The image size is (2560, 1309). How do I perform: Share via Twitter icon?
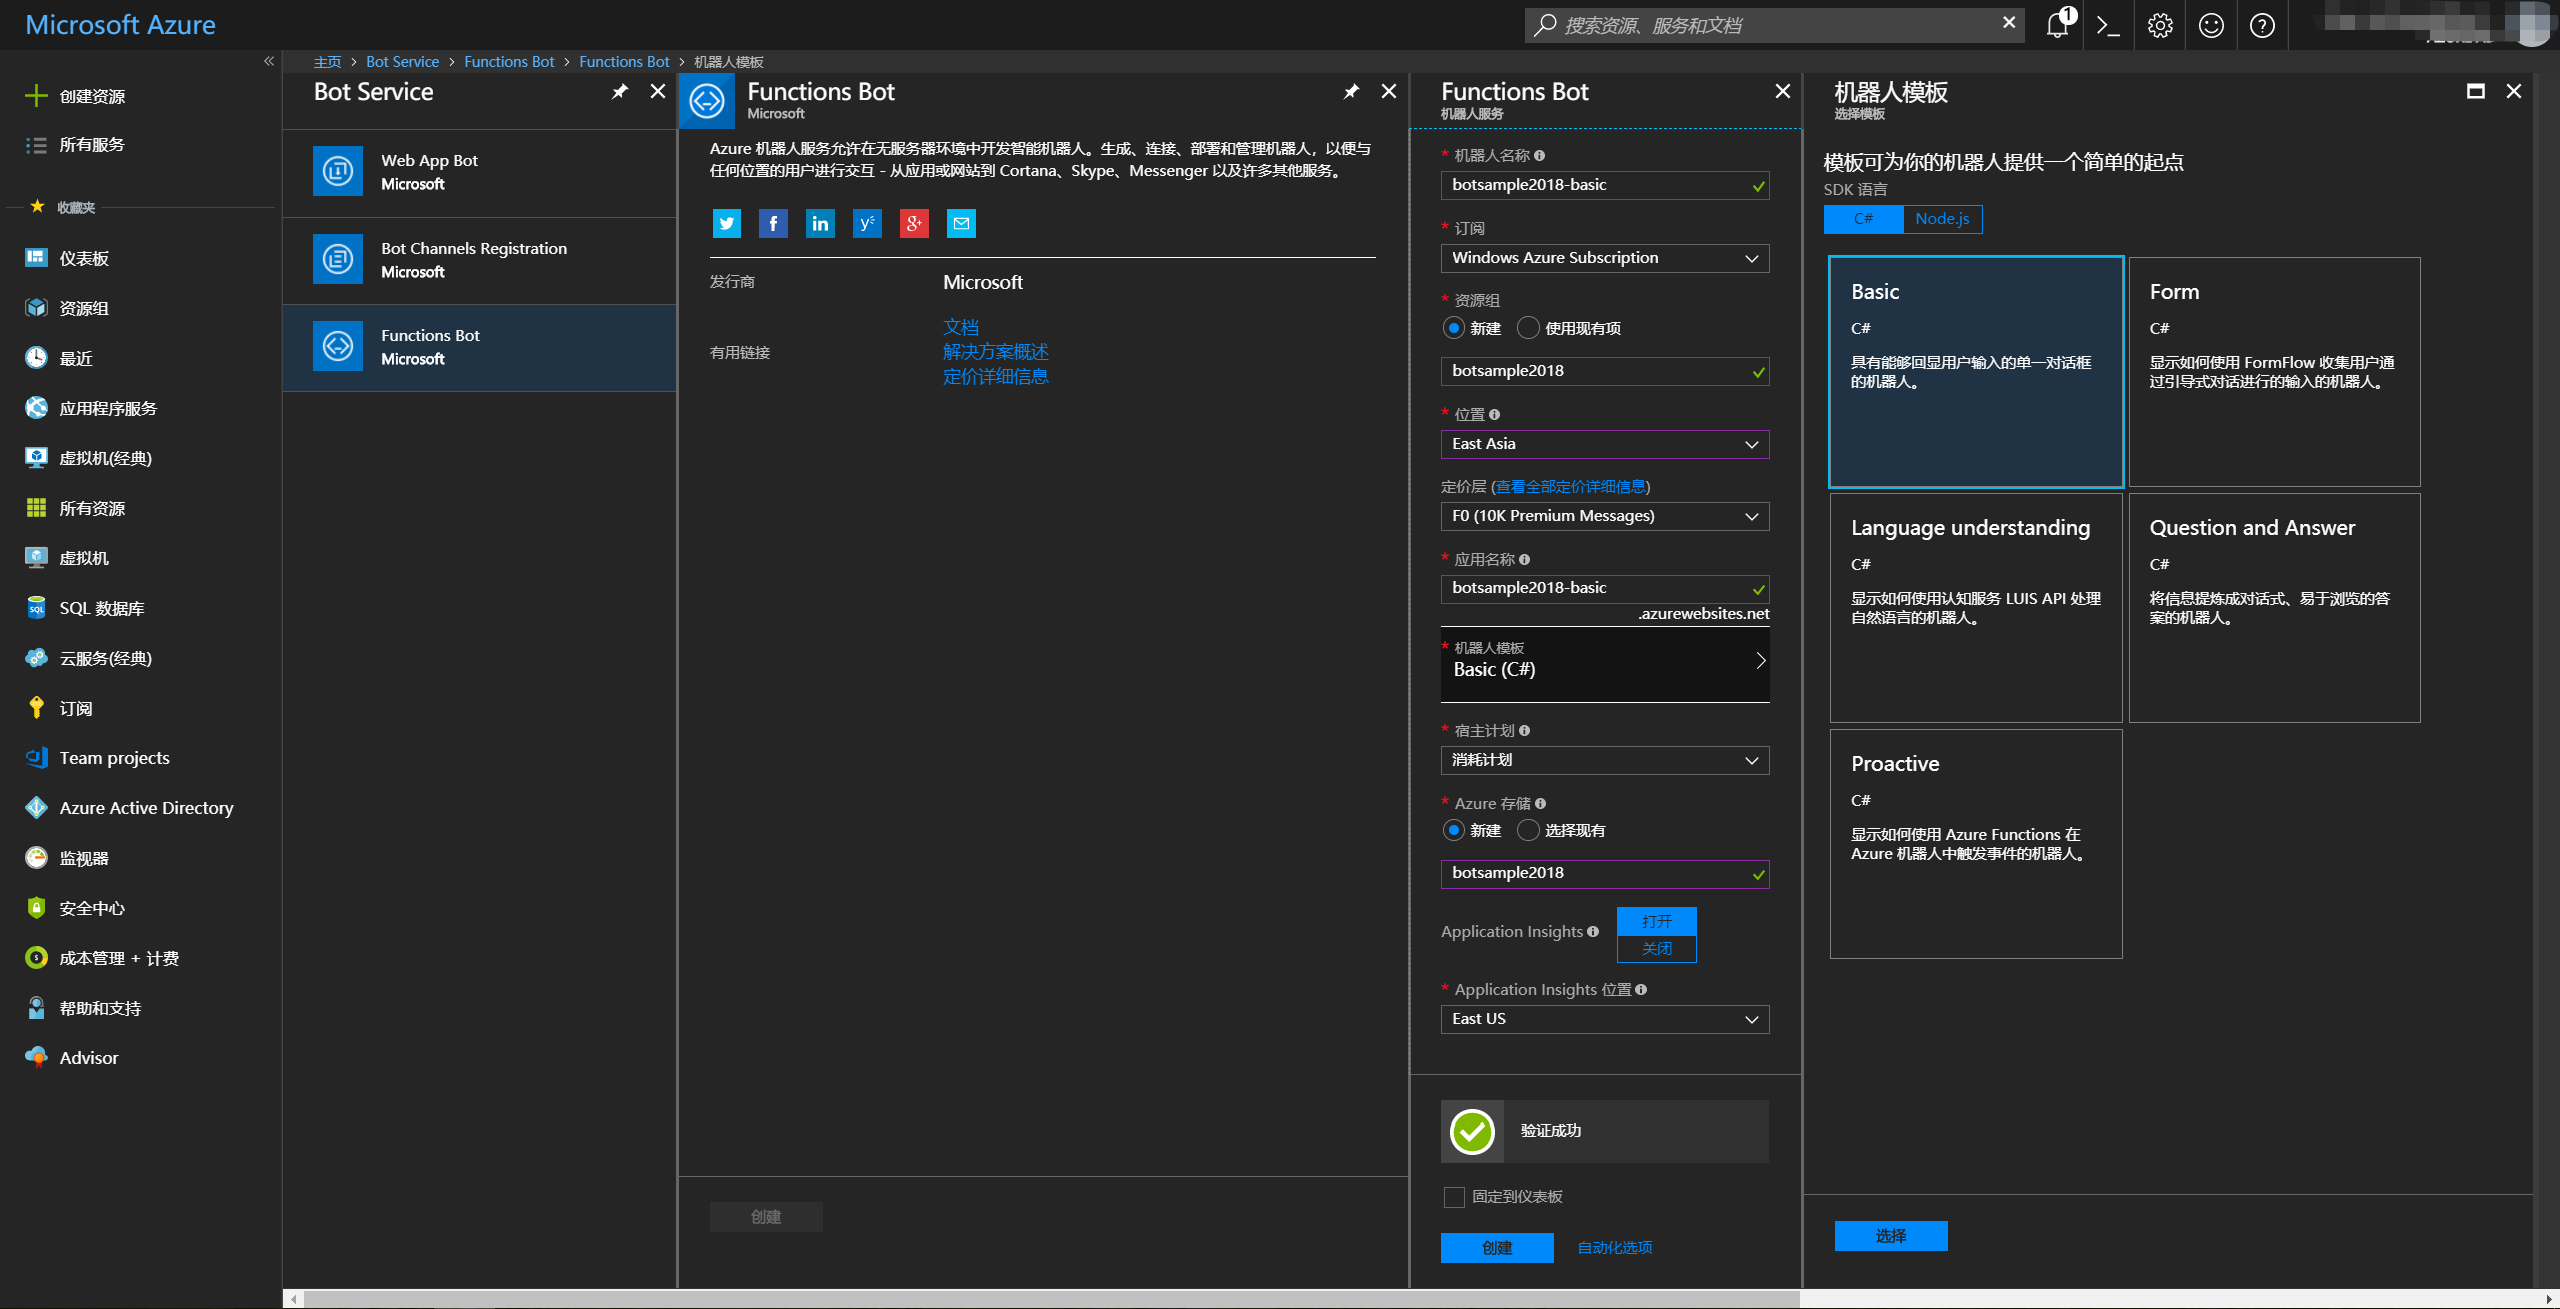(x=727, y=223)
